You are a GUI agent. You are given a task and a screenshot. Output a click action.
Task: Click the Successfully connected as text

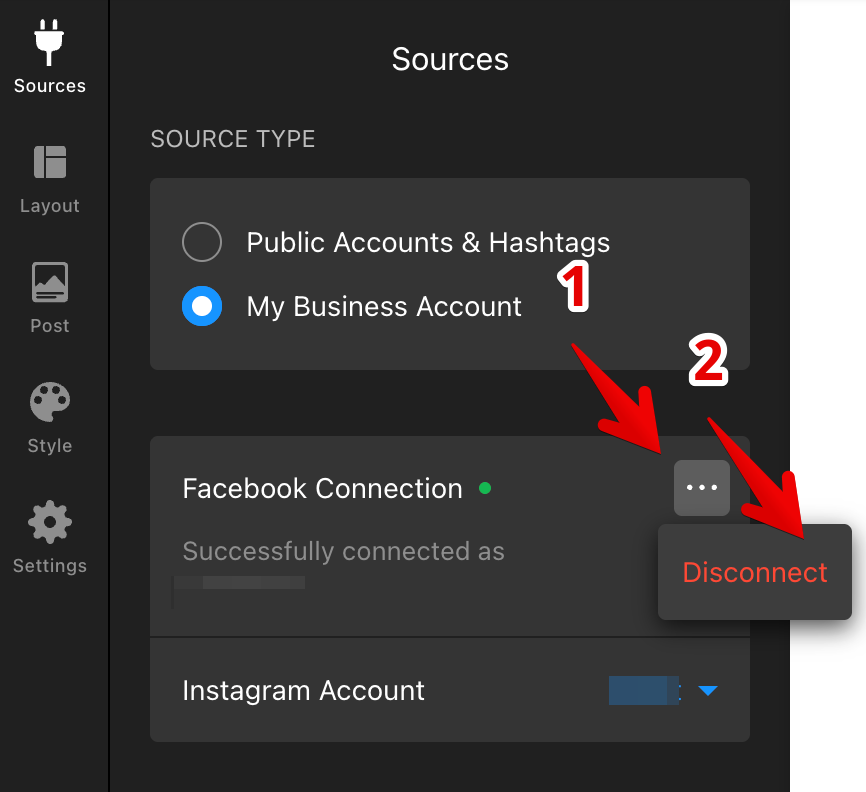[x=344, y=551]
